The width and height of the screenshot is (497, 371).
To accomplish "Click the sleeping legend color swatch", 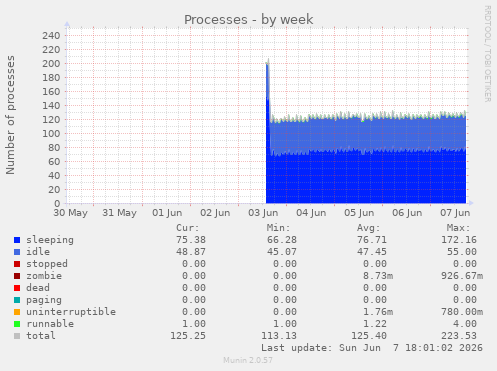I will pos(17,240).
